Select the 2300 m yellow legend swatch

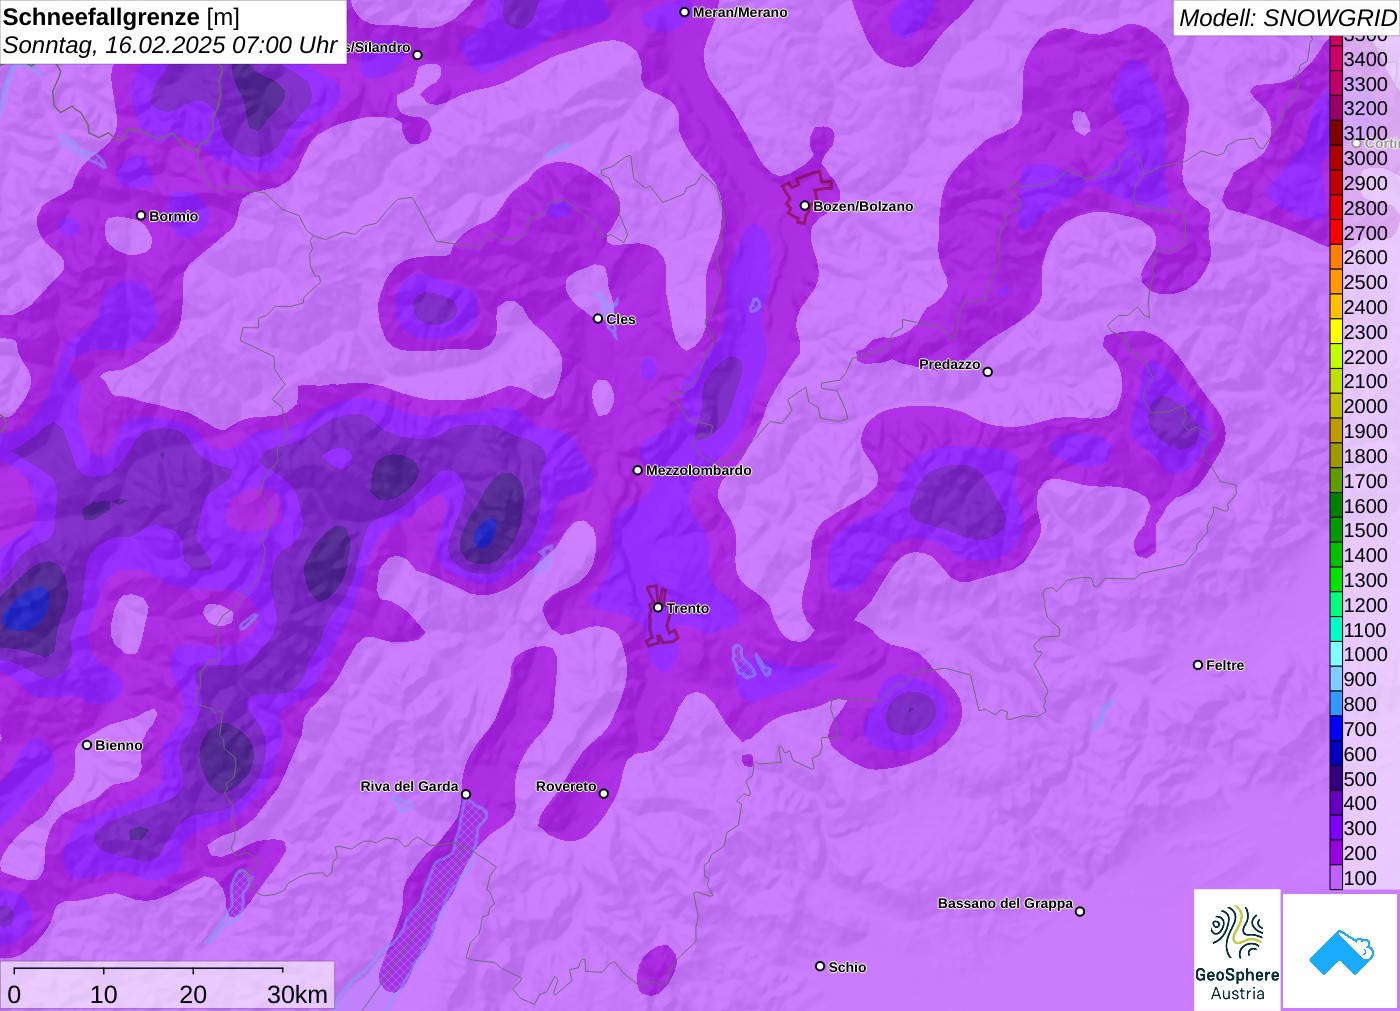[1336, 332]
